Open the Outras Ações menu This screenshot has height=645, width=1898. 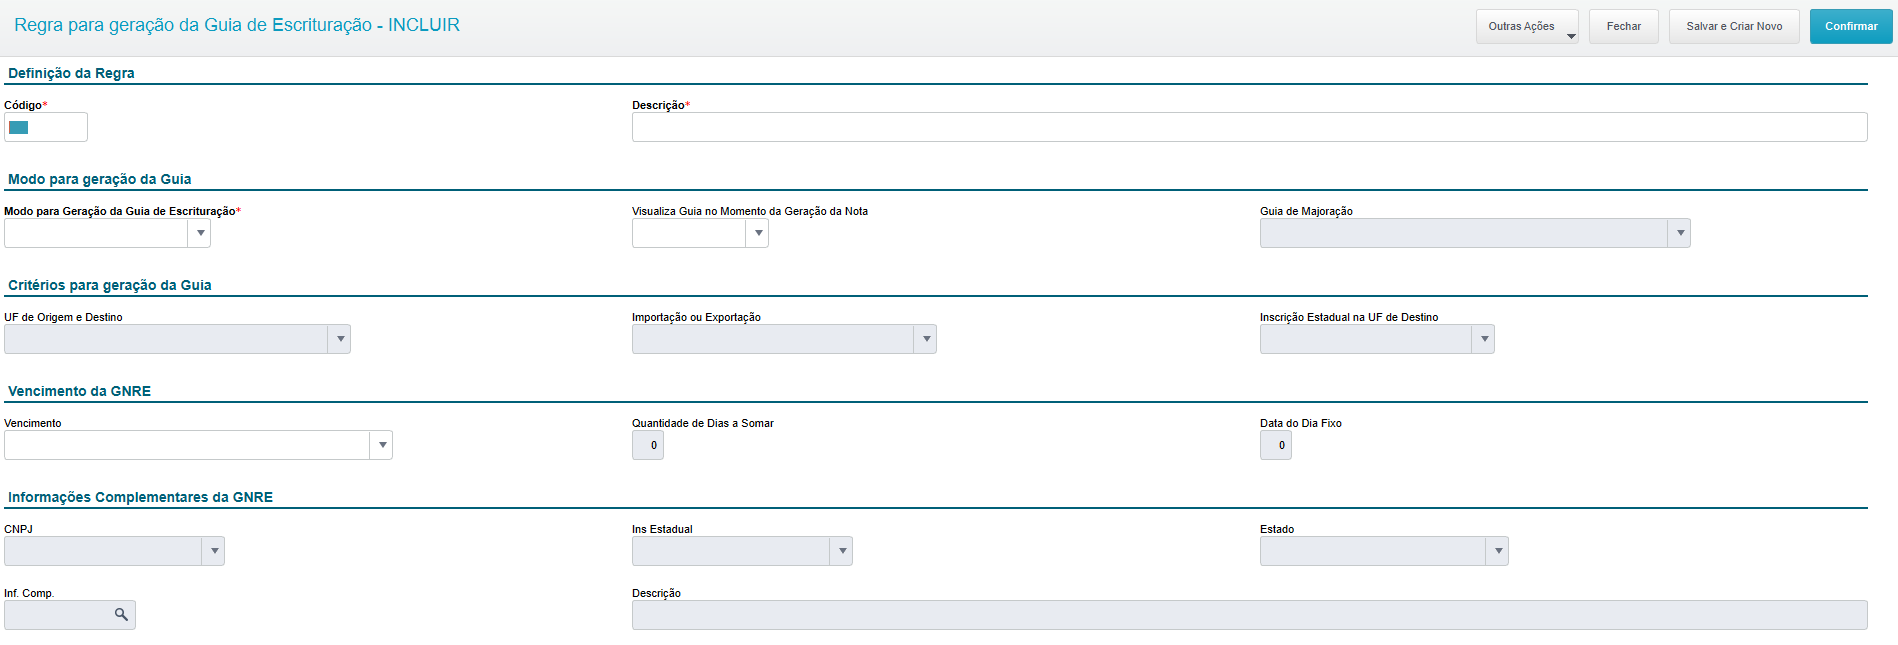[x=1526, y=27]
